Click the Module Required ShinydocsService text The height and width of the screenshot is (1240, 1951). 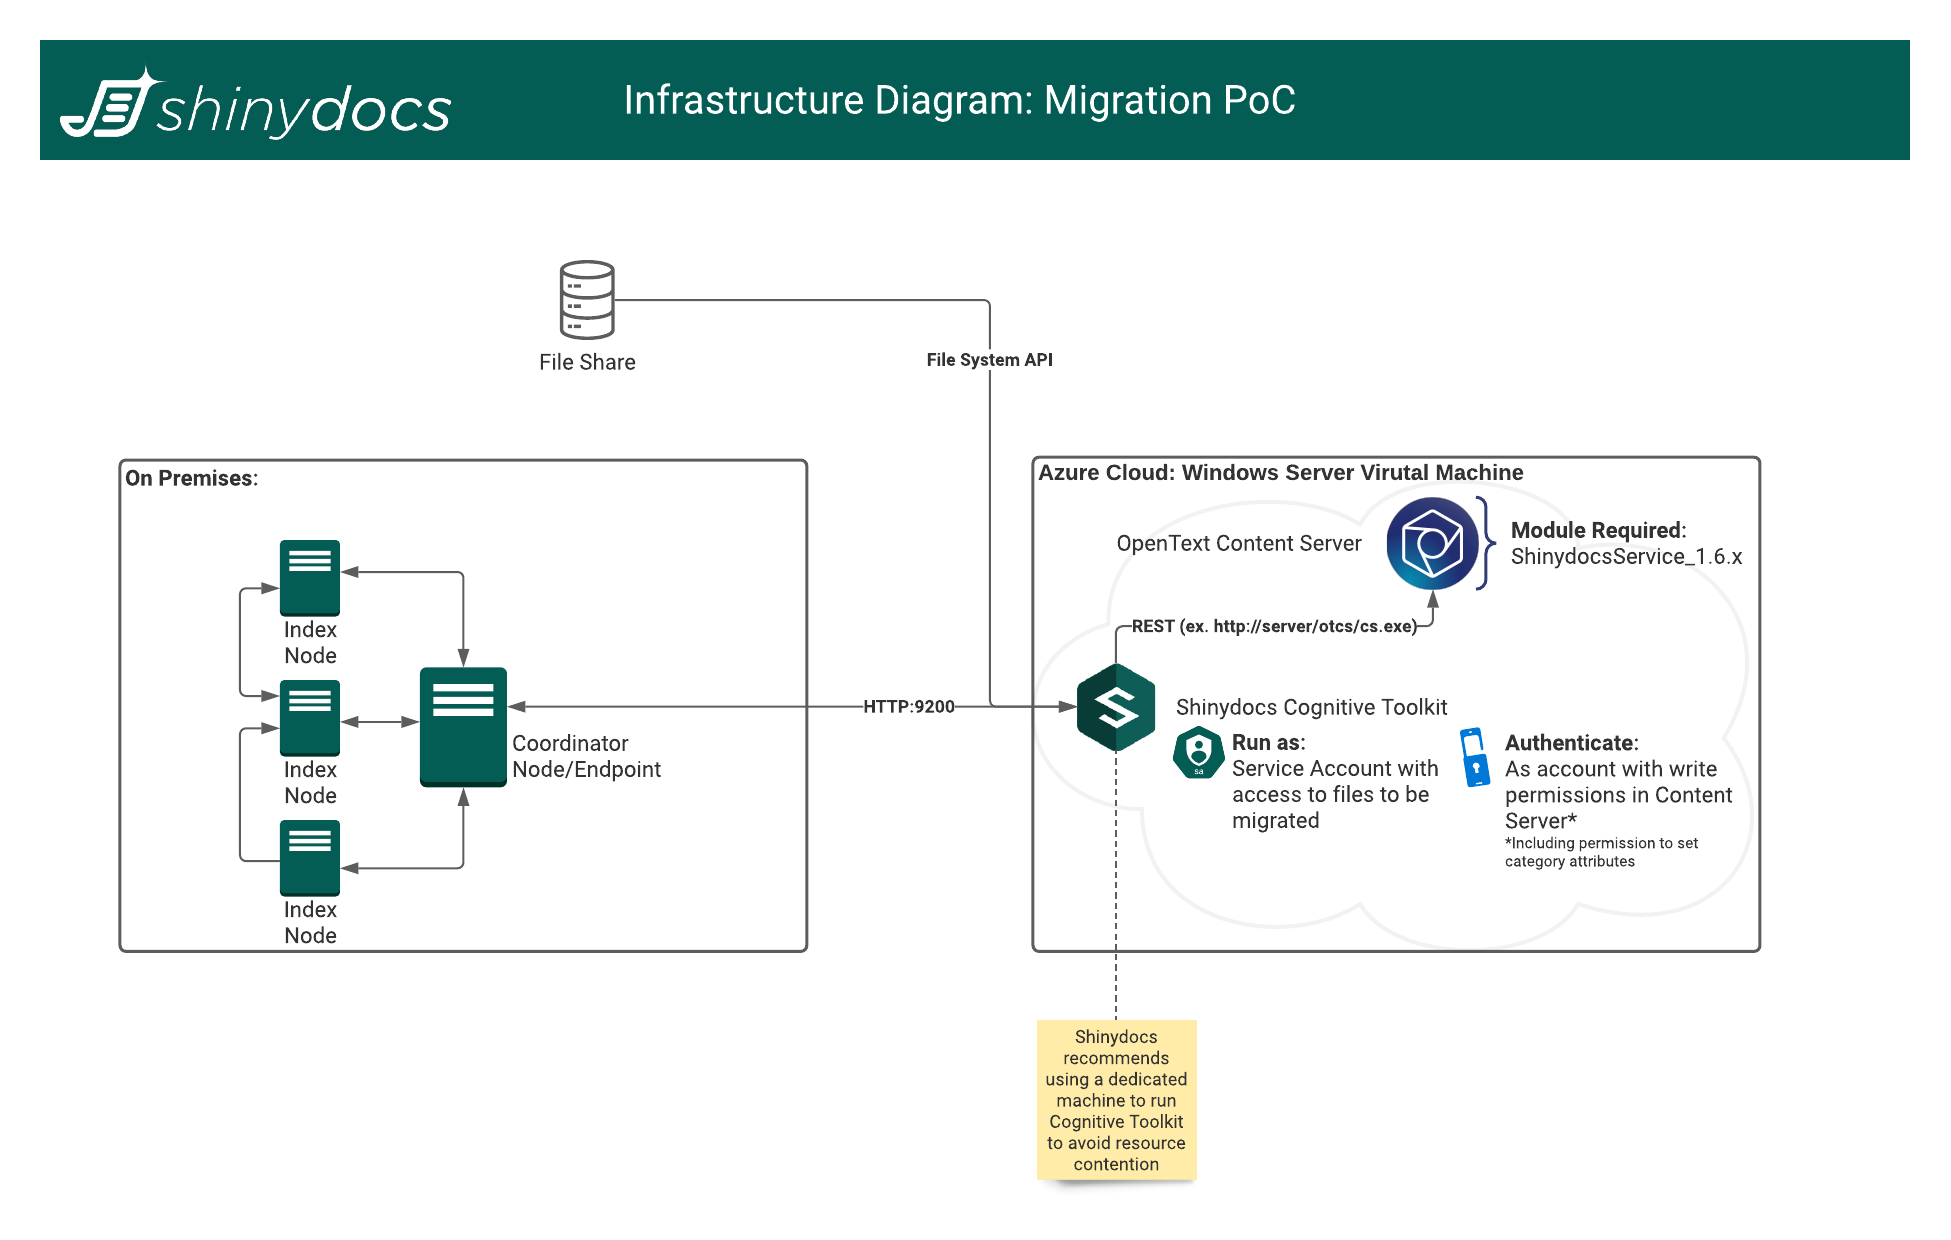coord(1625,544)
